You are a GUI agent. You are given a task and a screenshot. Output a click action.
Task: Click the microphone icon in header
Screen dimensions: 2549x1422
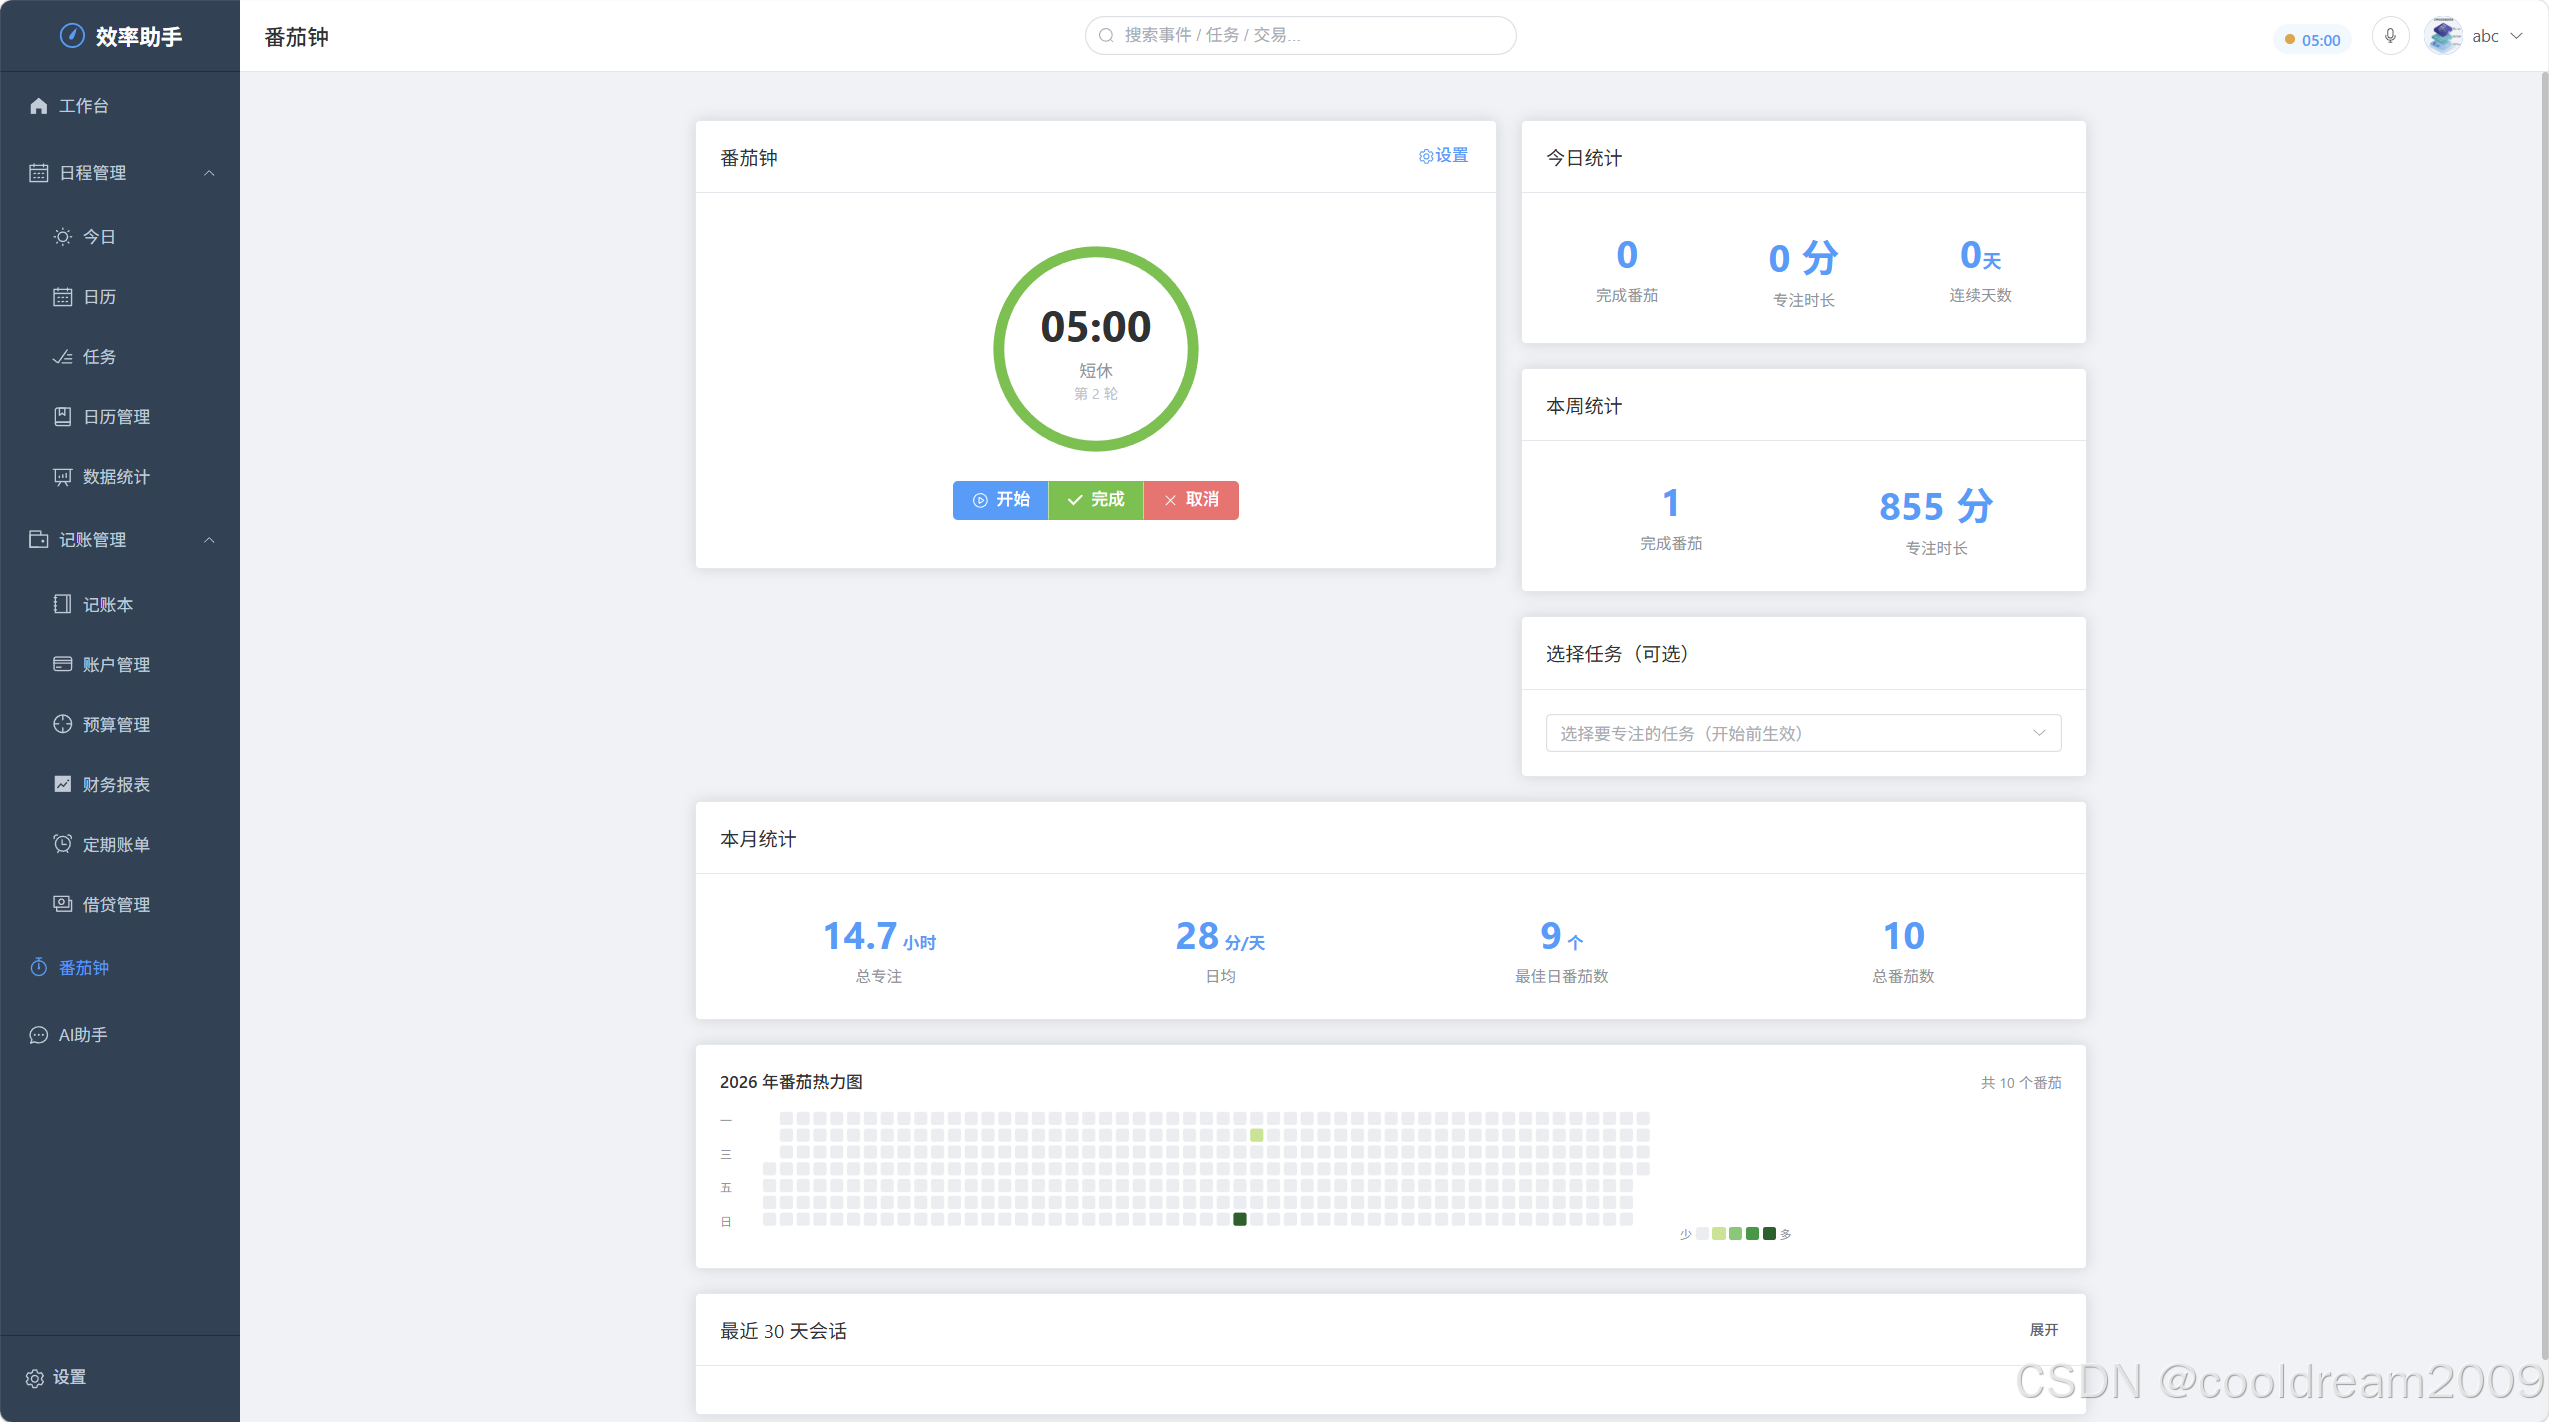2390,37
